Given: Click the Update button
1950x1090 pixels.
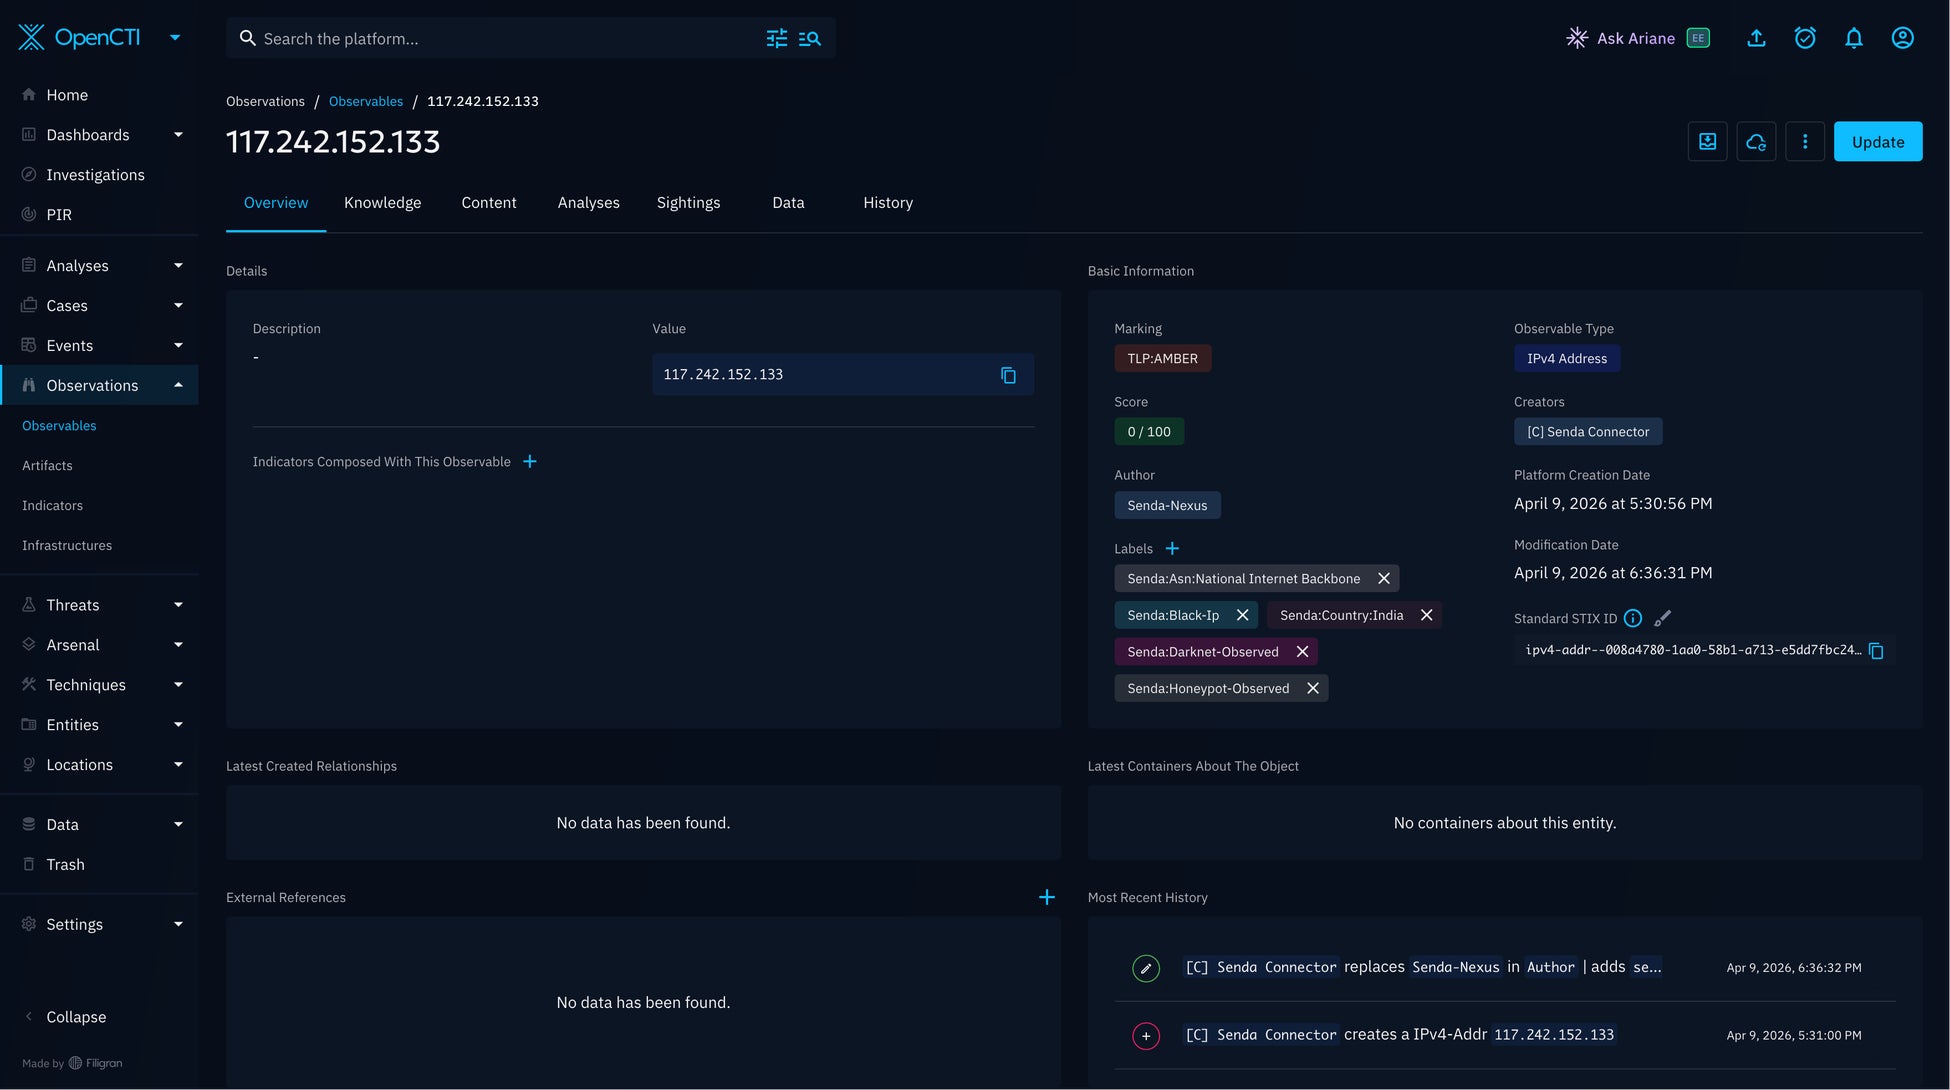Looking at the screenshot, I should 1877,142.
